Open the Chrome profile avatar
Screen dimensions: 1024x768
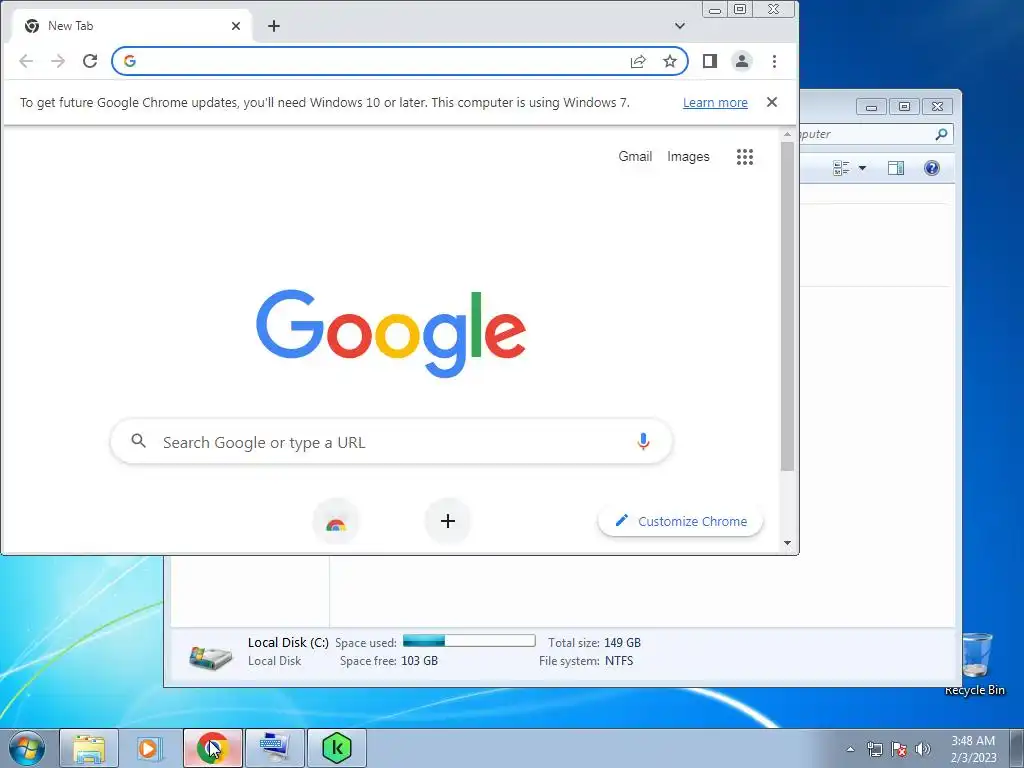coord(742,61)
